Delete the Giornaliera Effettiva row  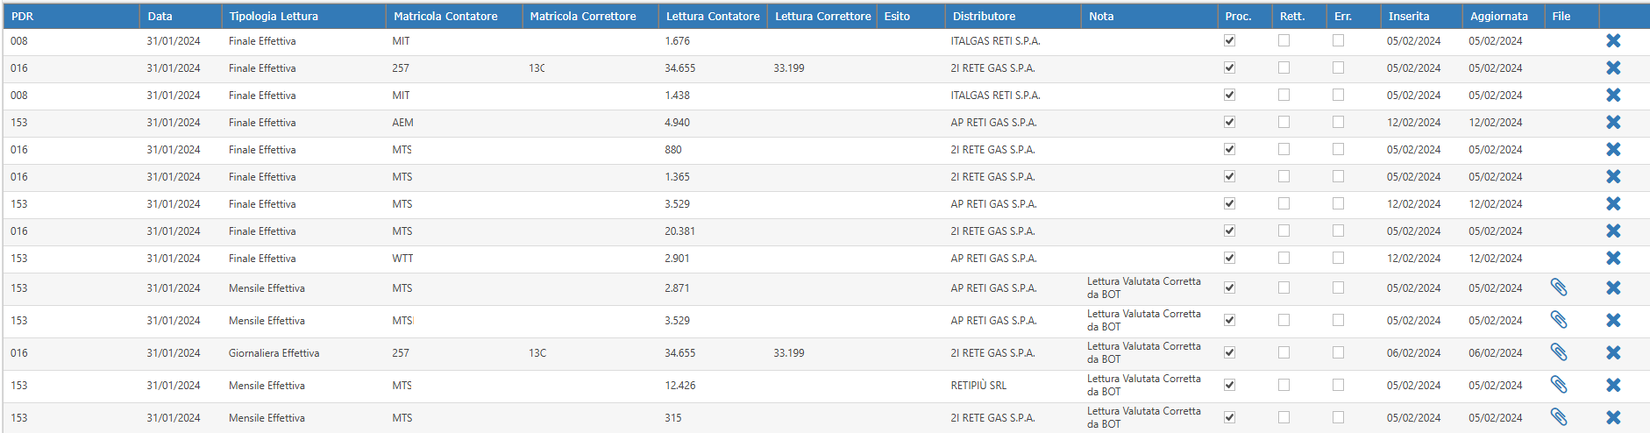coord(1613,353)
